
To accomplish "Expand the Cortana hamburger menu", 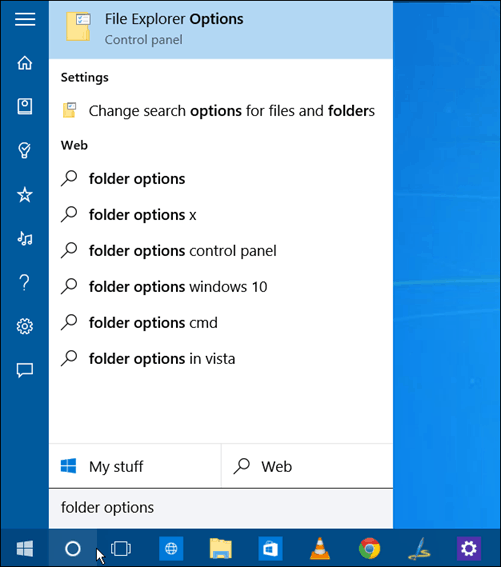I will [25, 19].
